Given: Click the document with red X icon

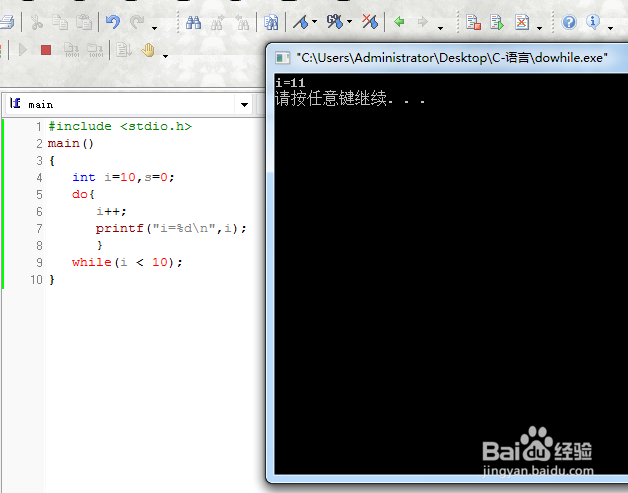Looking at the screenshot, I should pos(521,22).
